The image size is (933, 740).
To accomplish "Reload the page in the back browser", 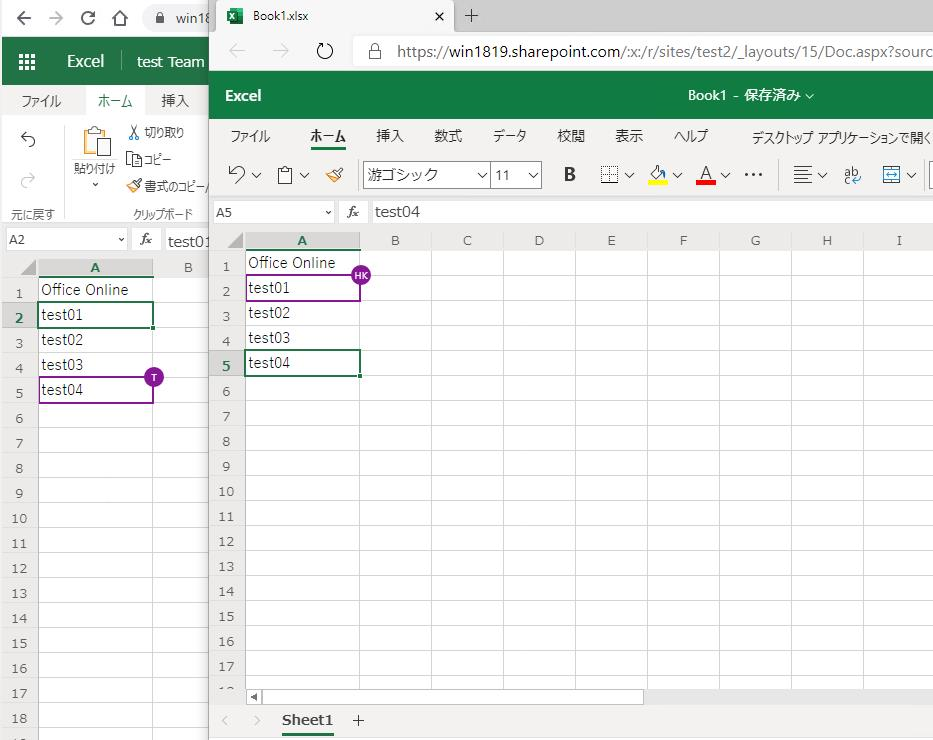I will (x=88, y=18).
